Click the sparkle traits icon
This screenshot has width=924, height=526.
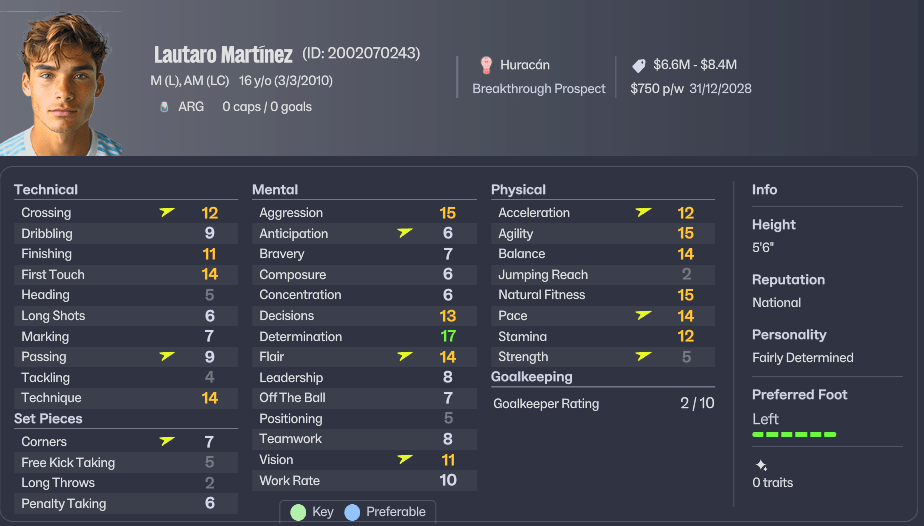point(761,465)
